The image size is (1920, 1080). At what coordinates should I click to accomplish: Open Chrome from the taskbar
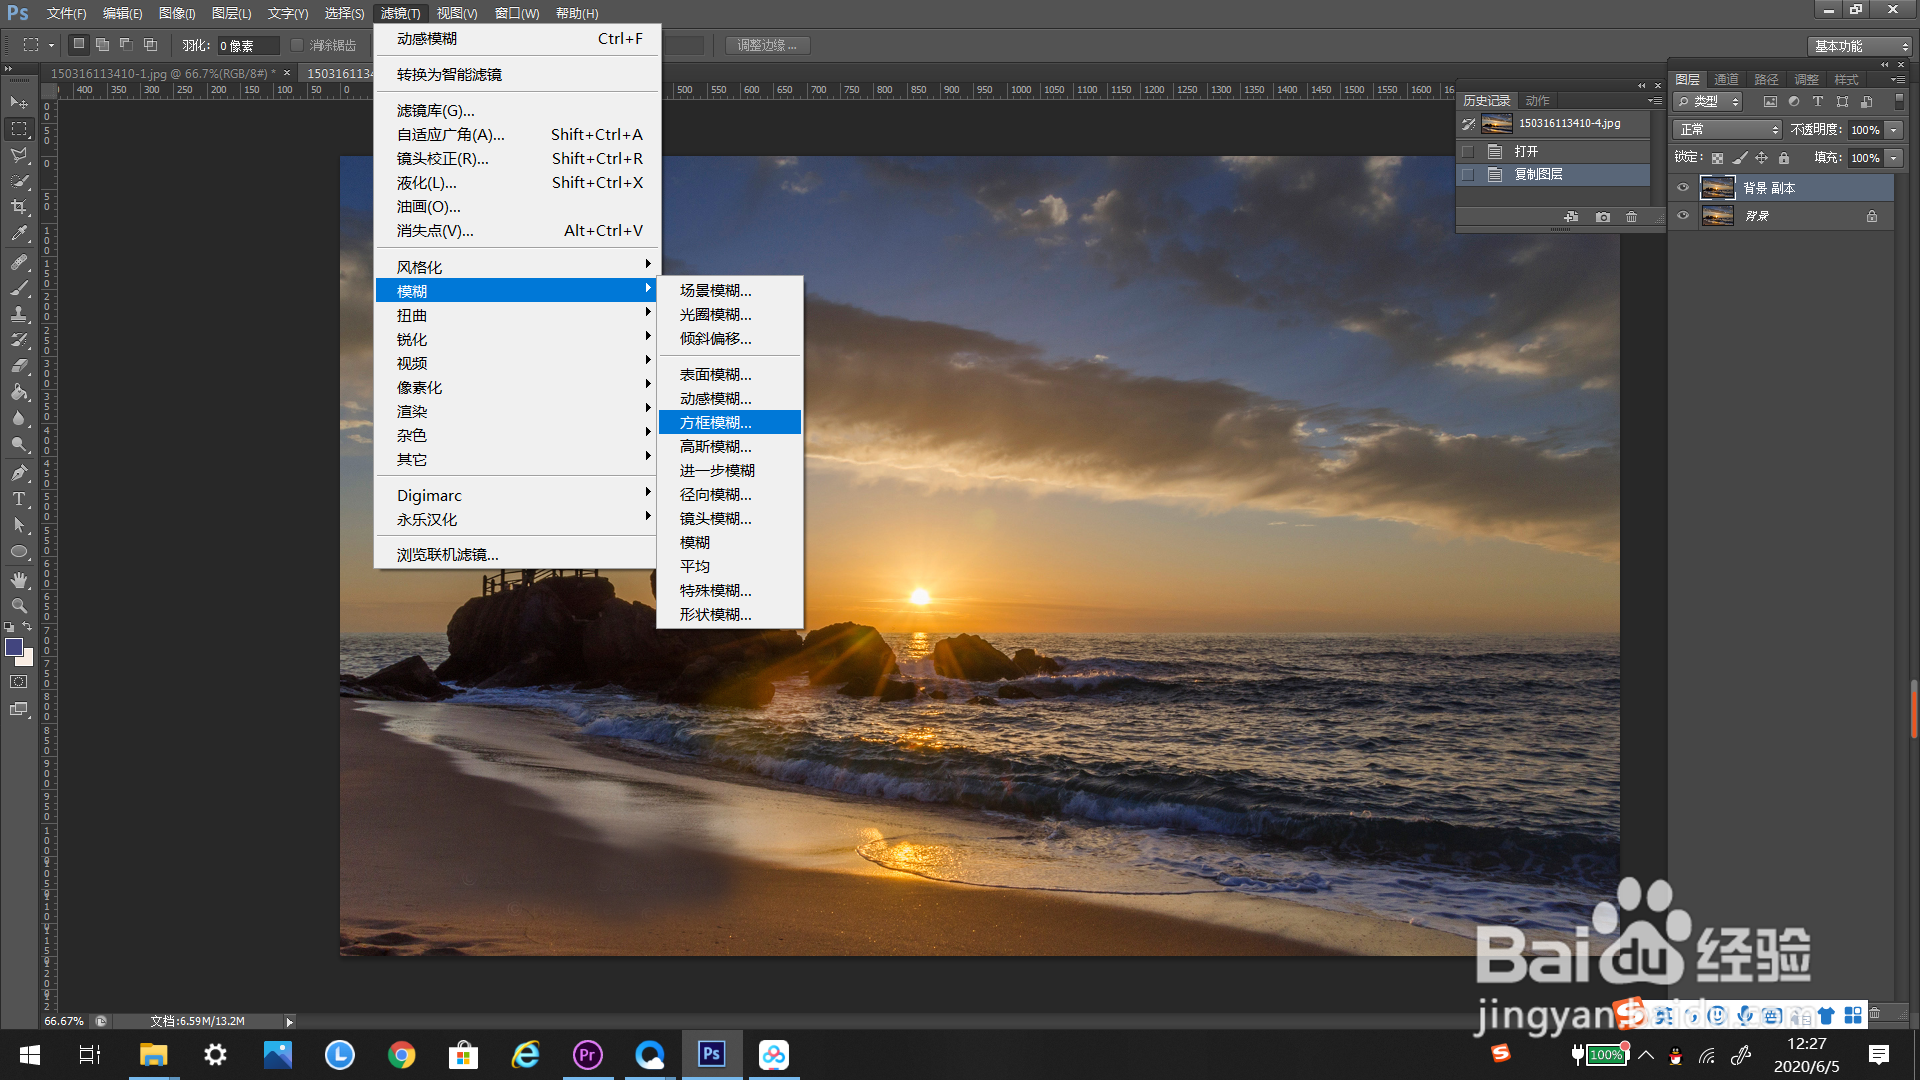click(402, 1055)
